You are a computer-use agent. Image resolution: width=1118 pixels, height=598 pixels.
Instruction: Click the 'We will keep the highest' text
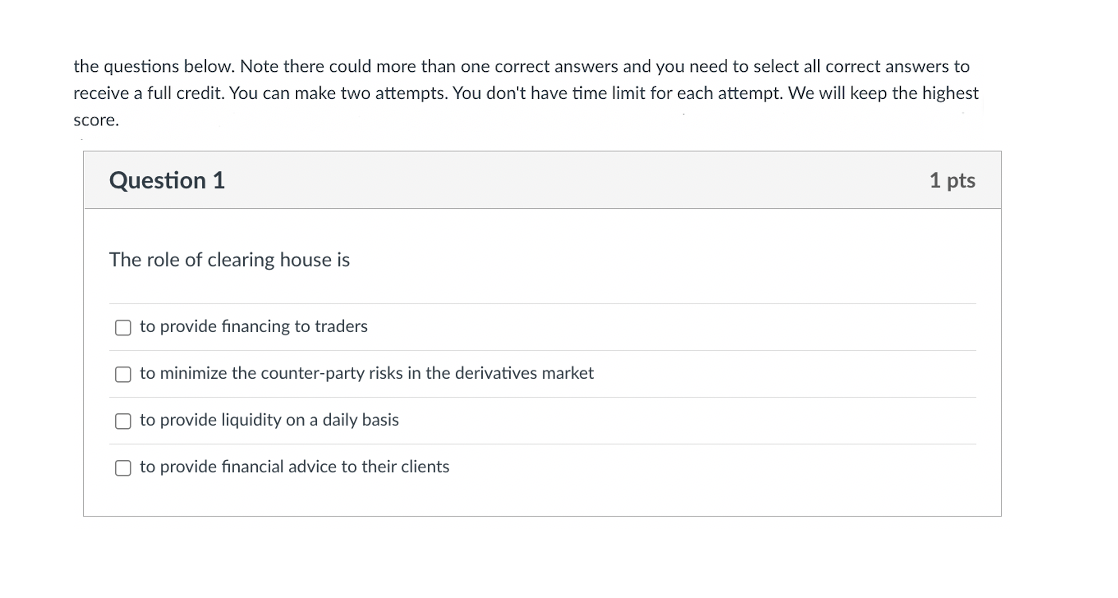coord(883,93)
